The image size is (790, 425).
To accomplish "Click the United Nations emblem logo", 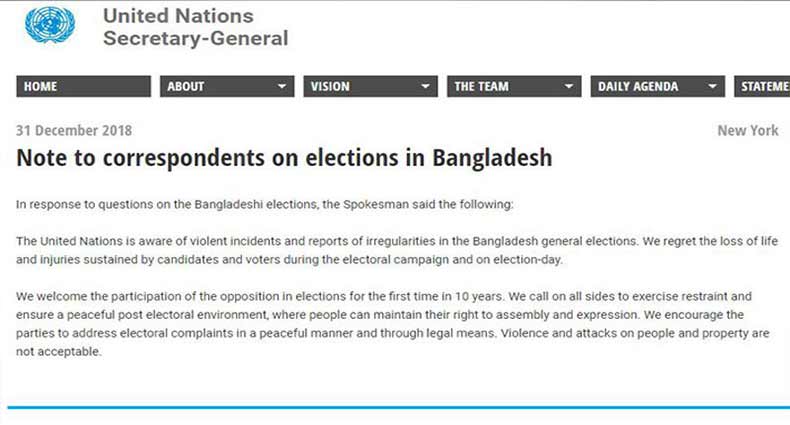I will [x=50, y=27].
